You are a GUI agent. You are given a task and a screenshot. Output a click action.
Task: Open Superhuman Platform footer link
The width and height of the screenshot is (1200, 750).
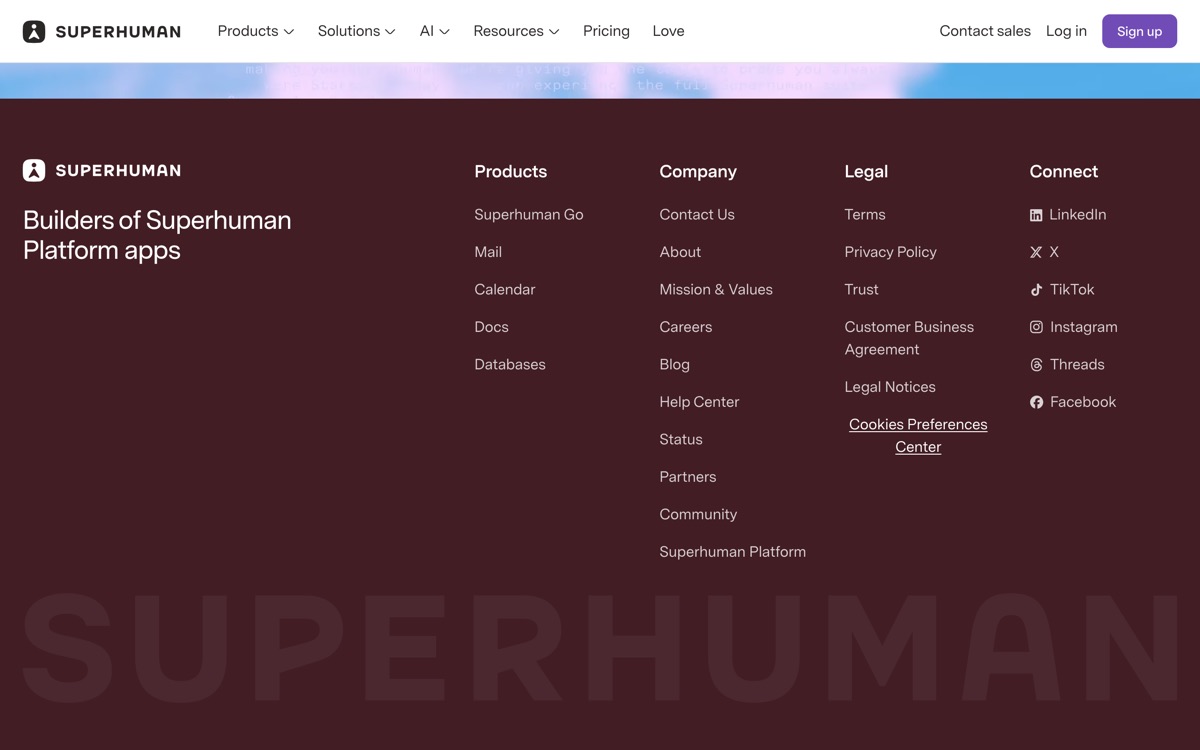(733, 552)
